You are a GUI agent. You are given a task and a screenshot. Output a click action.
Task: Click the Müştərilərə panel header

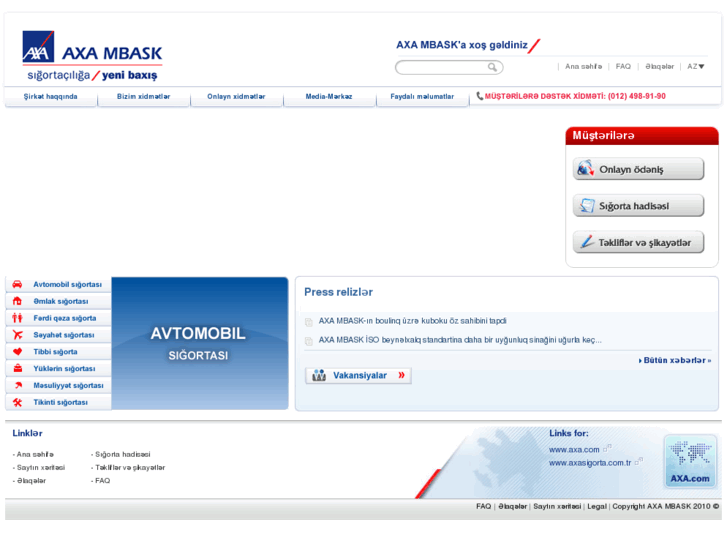click(x=642, y=136)
